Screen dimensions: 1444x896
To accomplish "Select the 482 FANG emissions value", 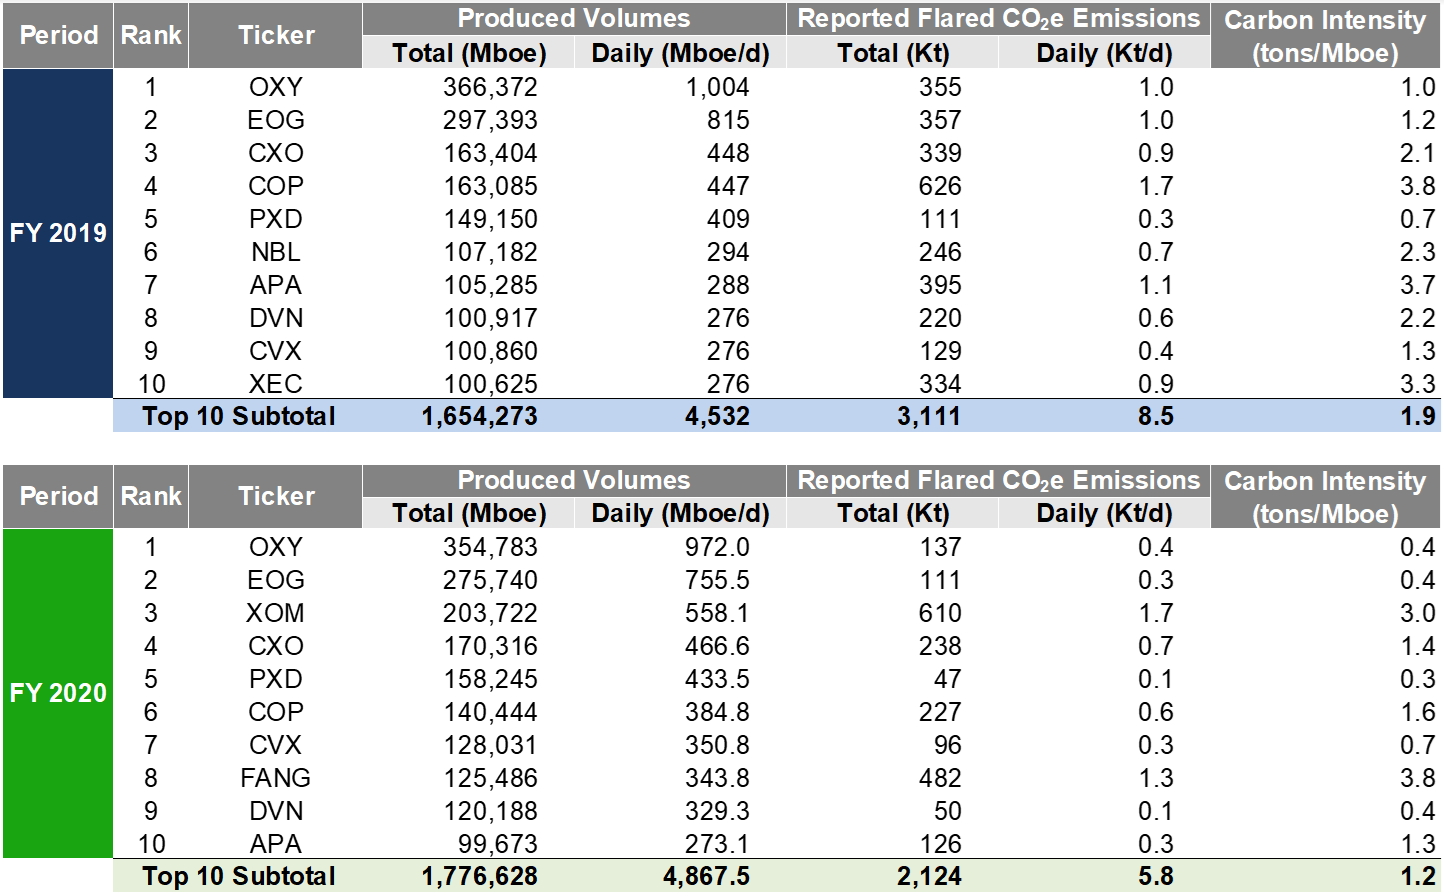I will (940, 778).
